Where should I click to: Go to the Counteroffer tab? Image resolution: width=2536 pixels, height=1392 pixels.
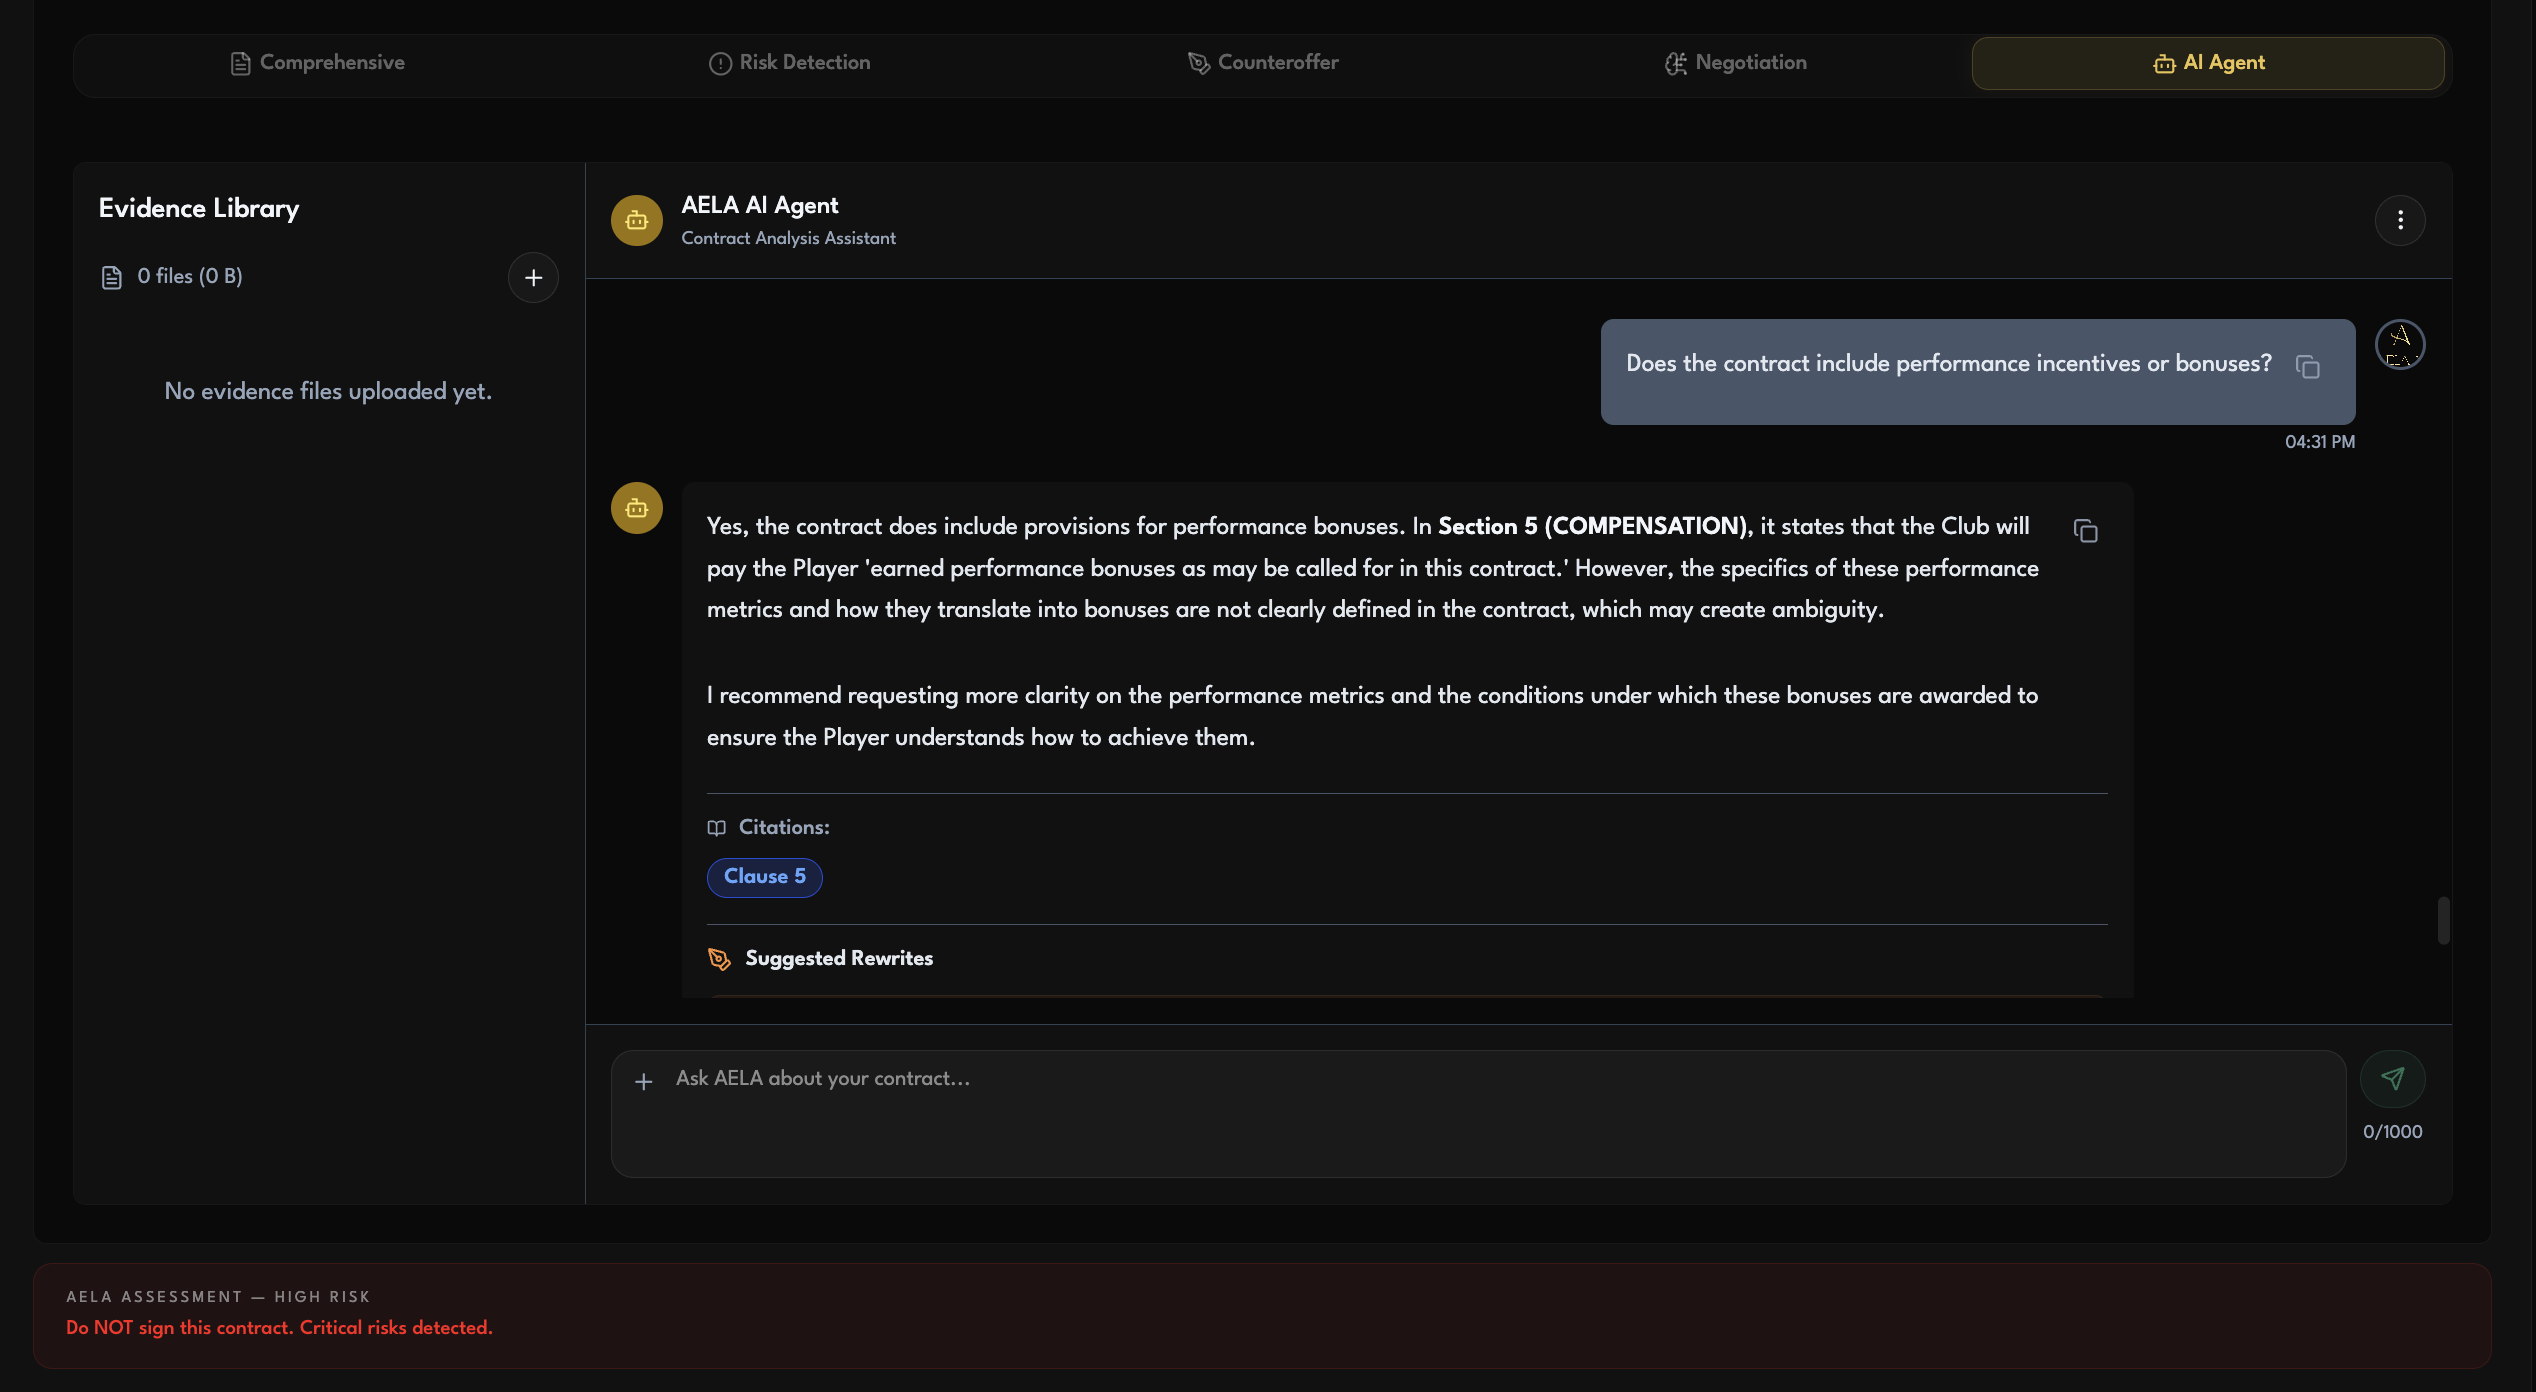[1263, 63]
